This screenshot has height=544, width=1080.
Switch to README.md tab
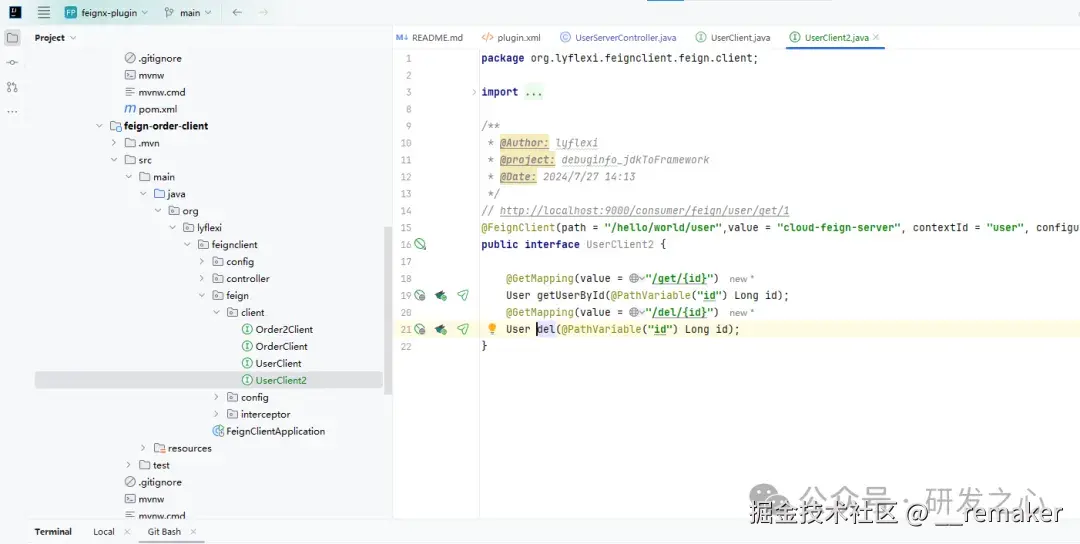[430, 38]
